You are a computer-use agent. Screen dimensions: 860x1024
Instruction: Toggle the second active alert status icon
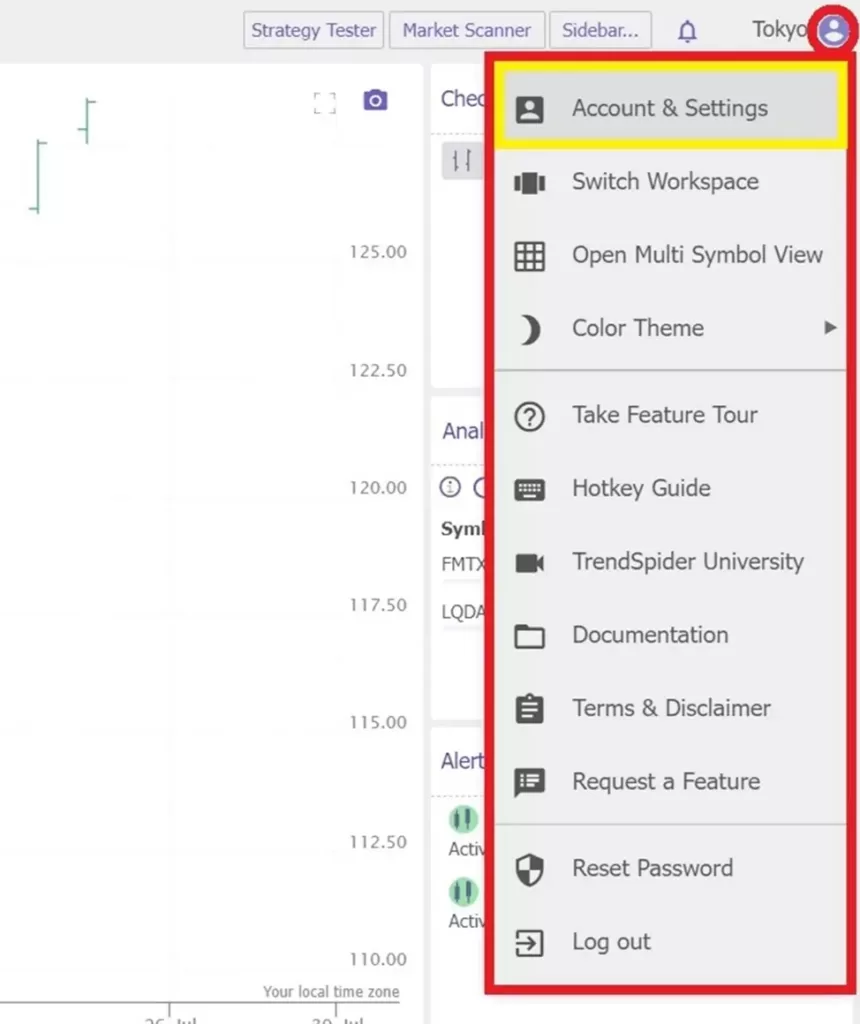pyautogui.click(x=463, y=890)
